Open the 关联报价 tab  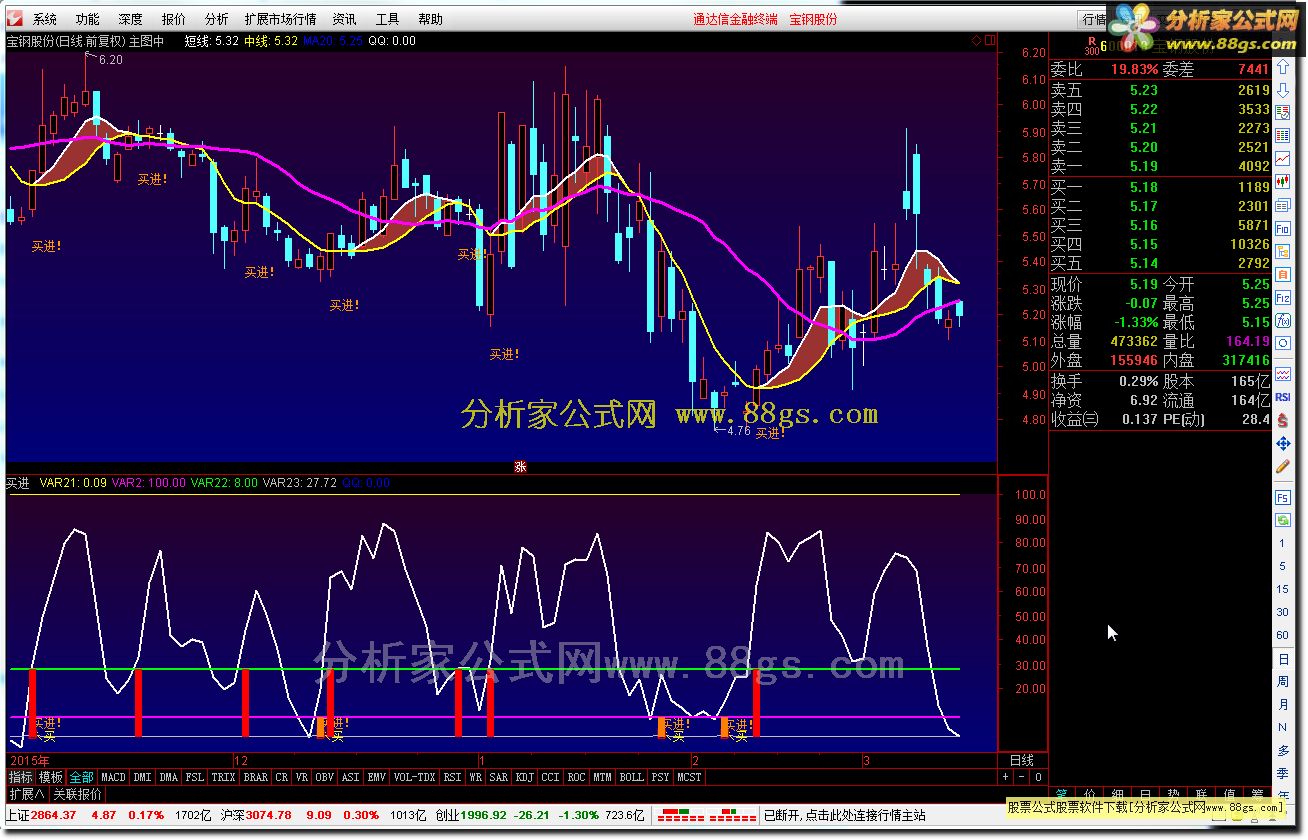(77, 794)
